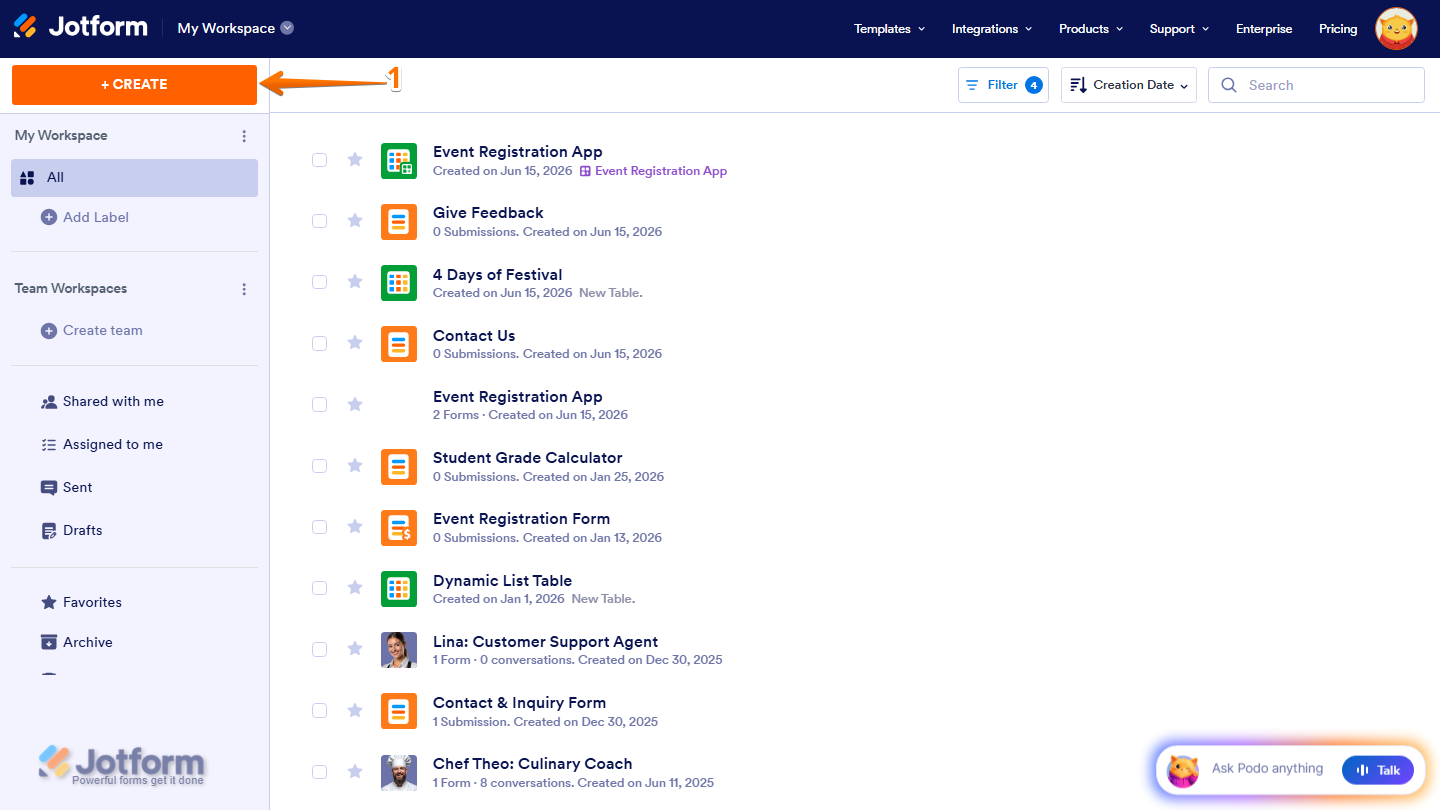
Task: Open the Templates dropdown menu
Action: click(x=889, y=29)
